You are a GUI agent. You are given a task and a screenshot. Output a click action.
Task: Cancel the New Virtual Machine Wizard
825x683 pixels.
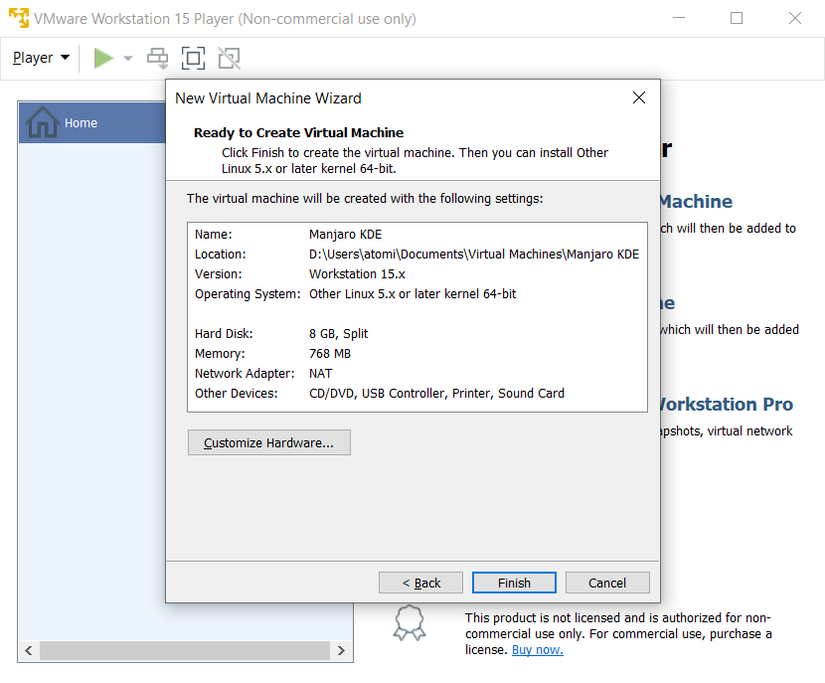click(x=607, y=582)
